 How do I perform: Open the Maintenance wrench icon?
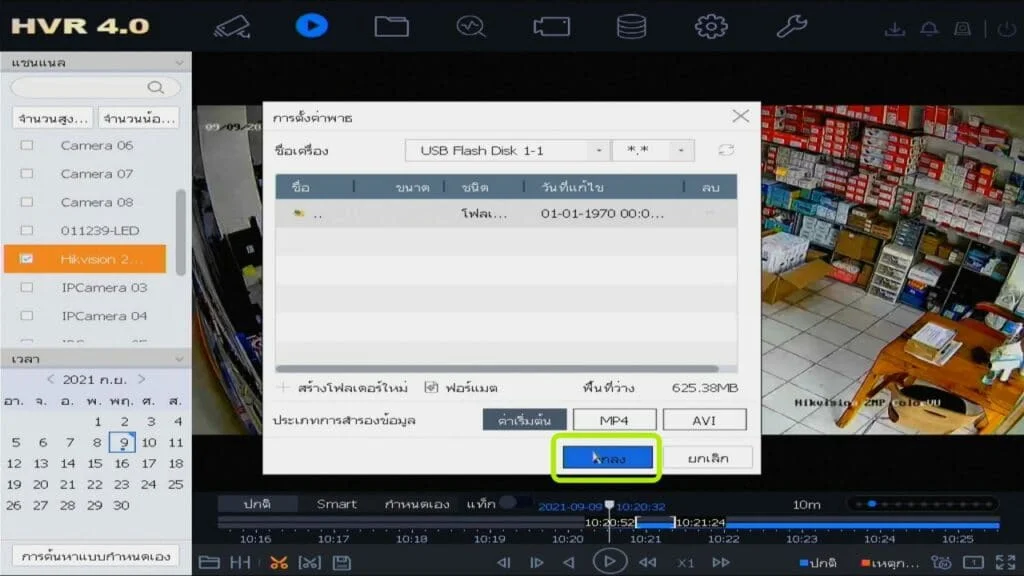pyautogui.click(x=791, y=26)
